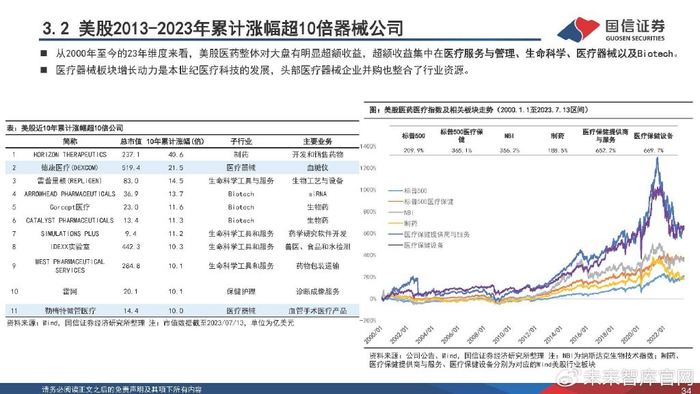This screenshot has width=700, height=394.
Task: Click the chart source note starting '资料来源：公司公告'
Action: (x=524, y=360)
